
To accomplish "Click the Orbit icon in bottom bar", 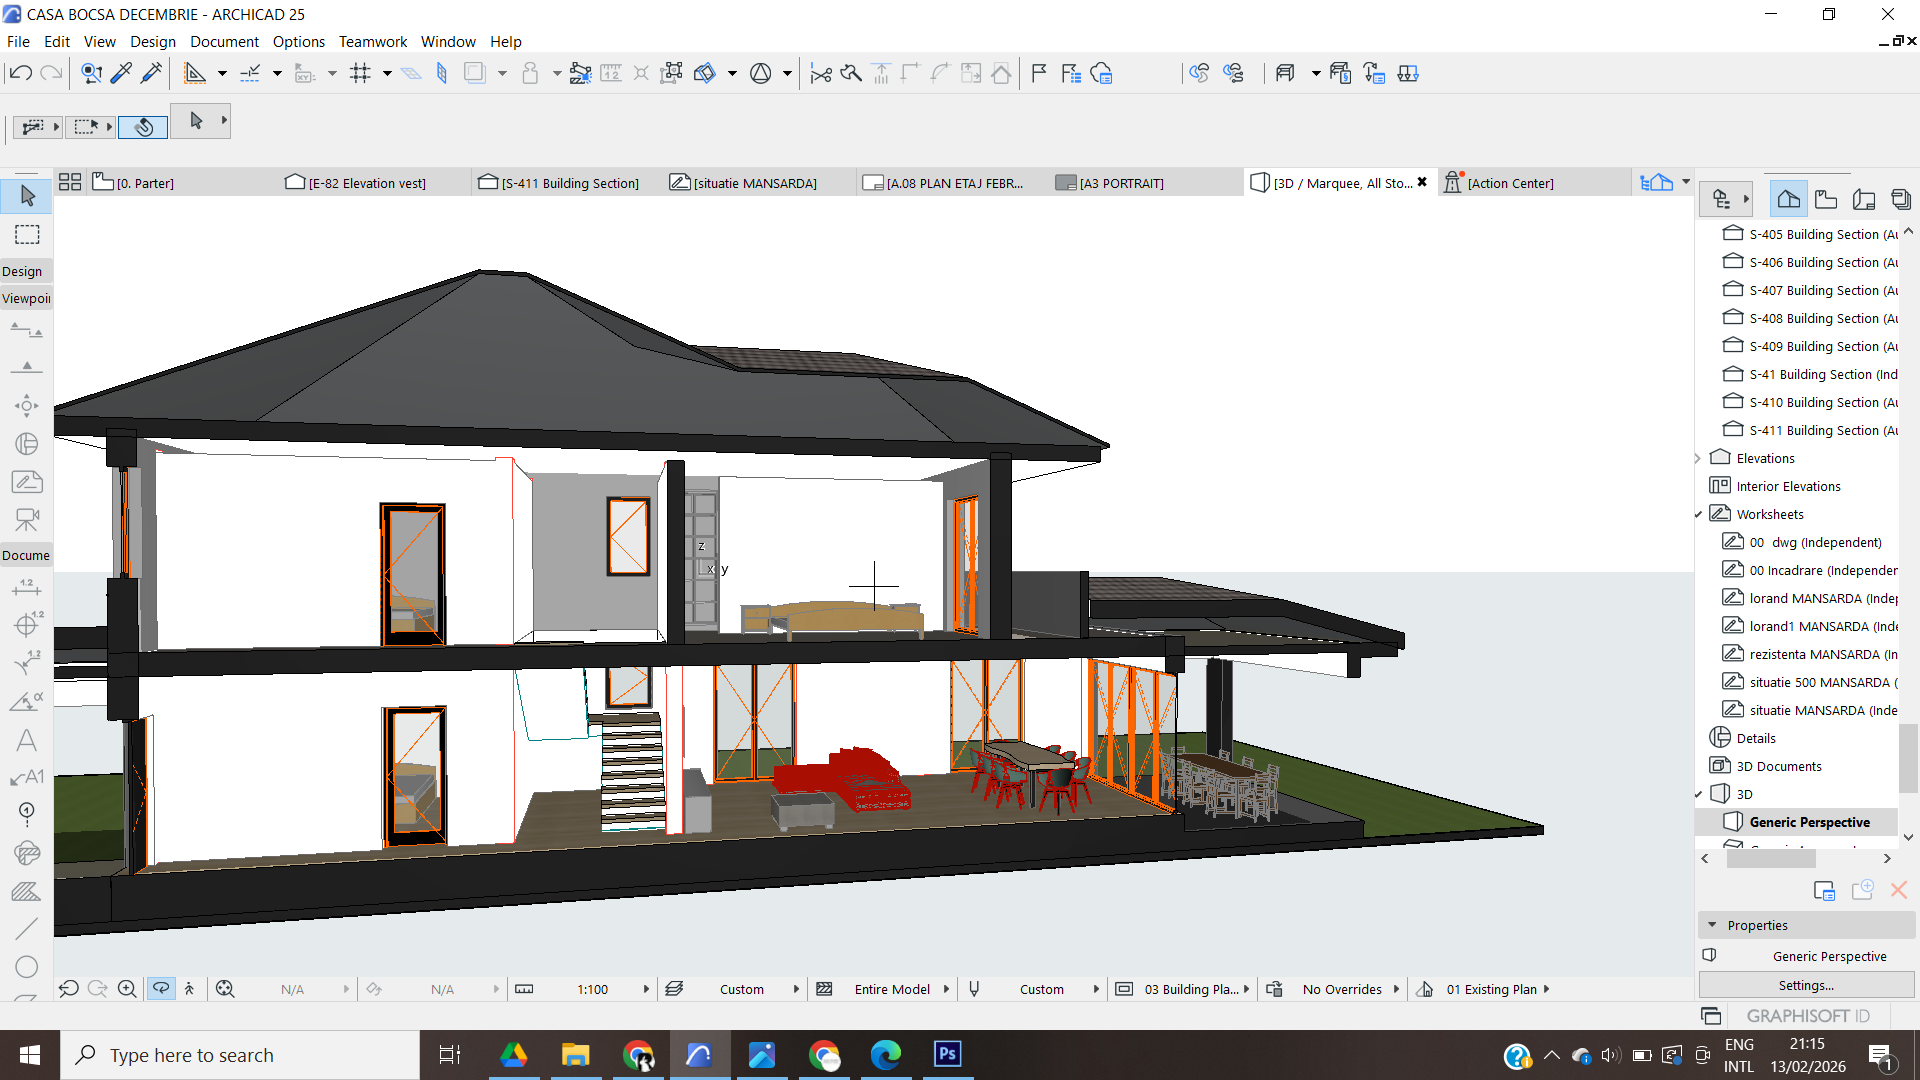I will point(160,989).
